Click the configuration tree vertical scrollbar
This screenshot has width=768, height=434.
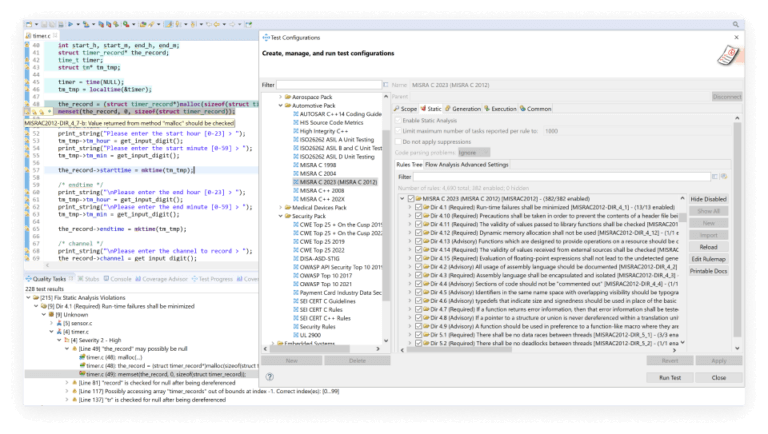[386, 216]
